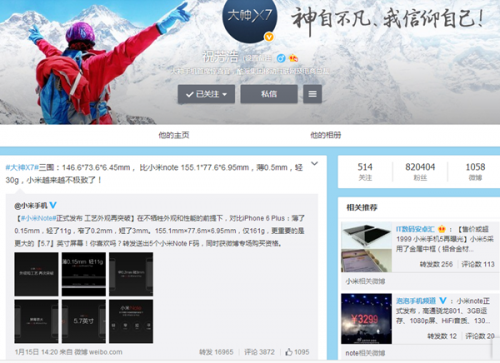Click the blue V badge next to 泡泡手机频道

[443, 301]
